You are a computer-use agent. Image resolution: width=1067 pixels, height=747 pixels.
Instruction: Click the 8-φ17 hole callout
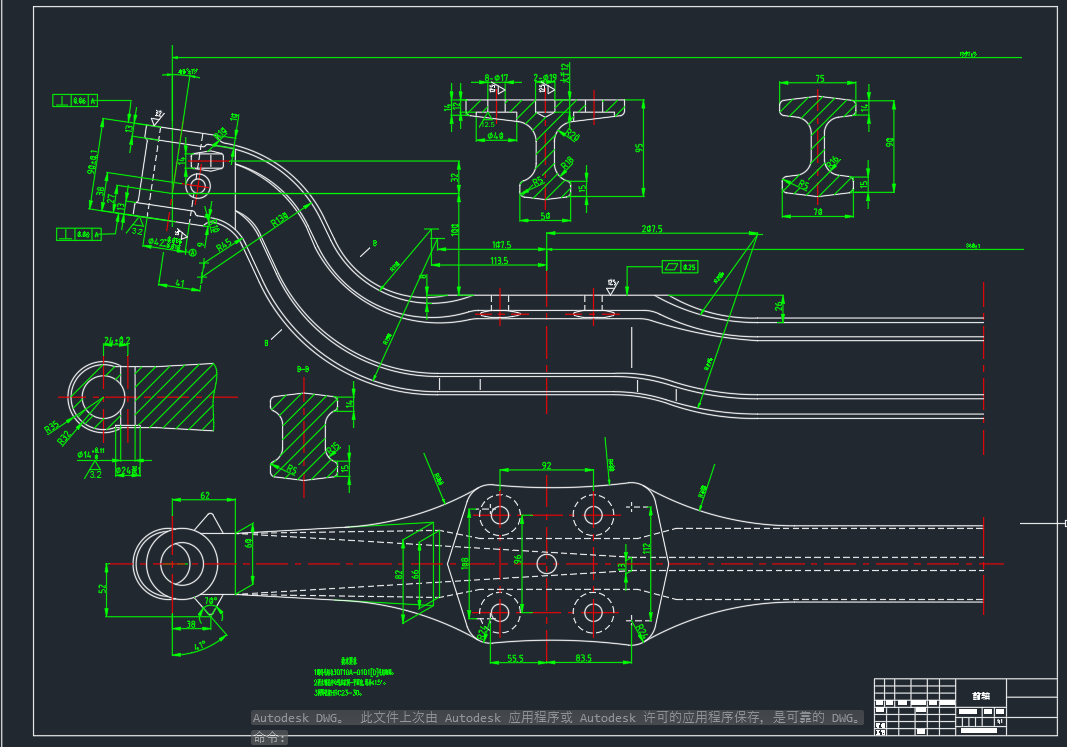point(496,78)
